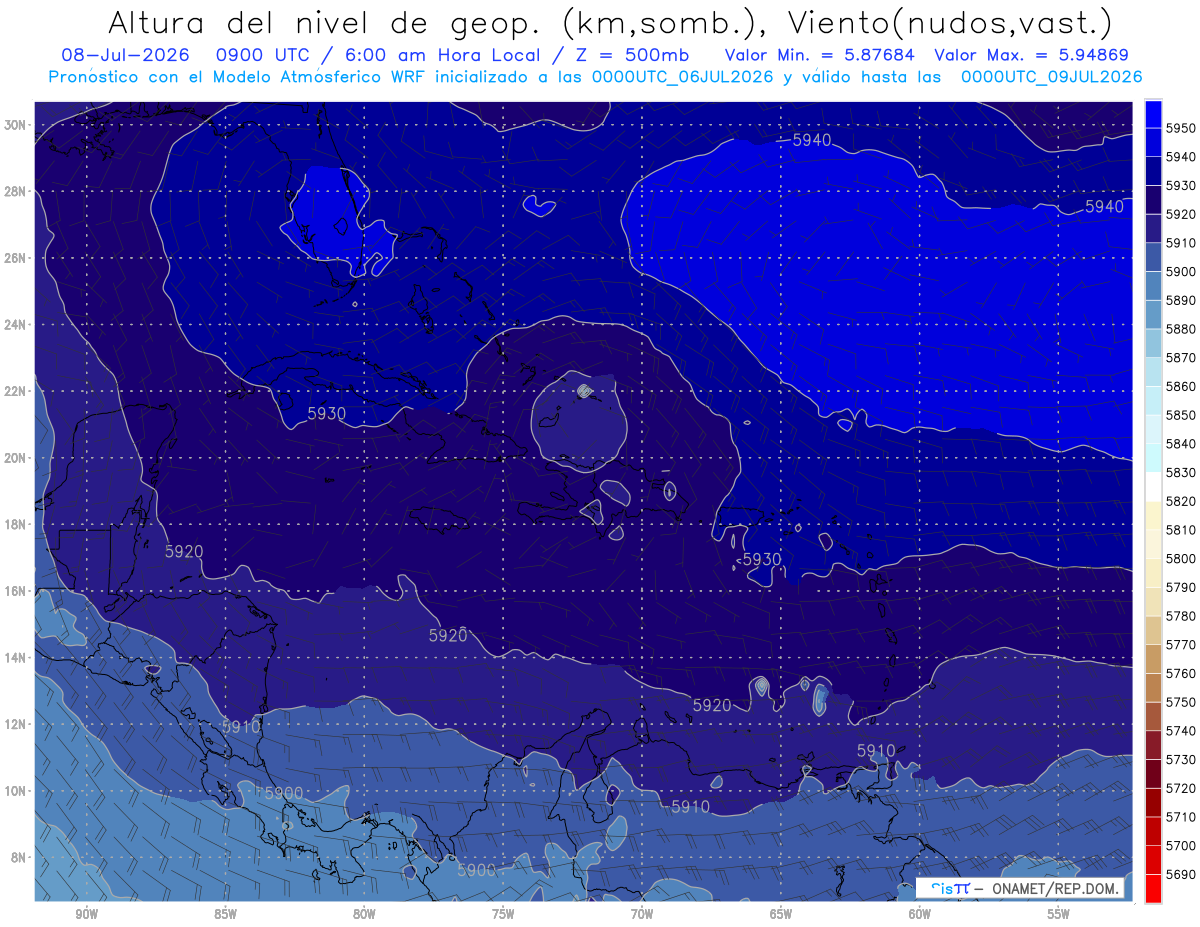Pick the bright red swatch below 5690

(x=1153, y=888)
